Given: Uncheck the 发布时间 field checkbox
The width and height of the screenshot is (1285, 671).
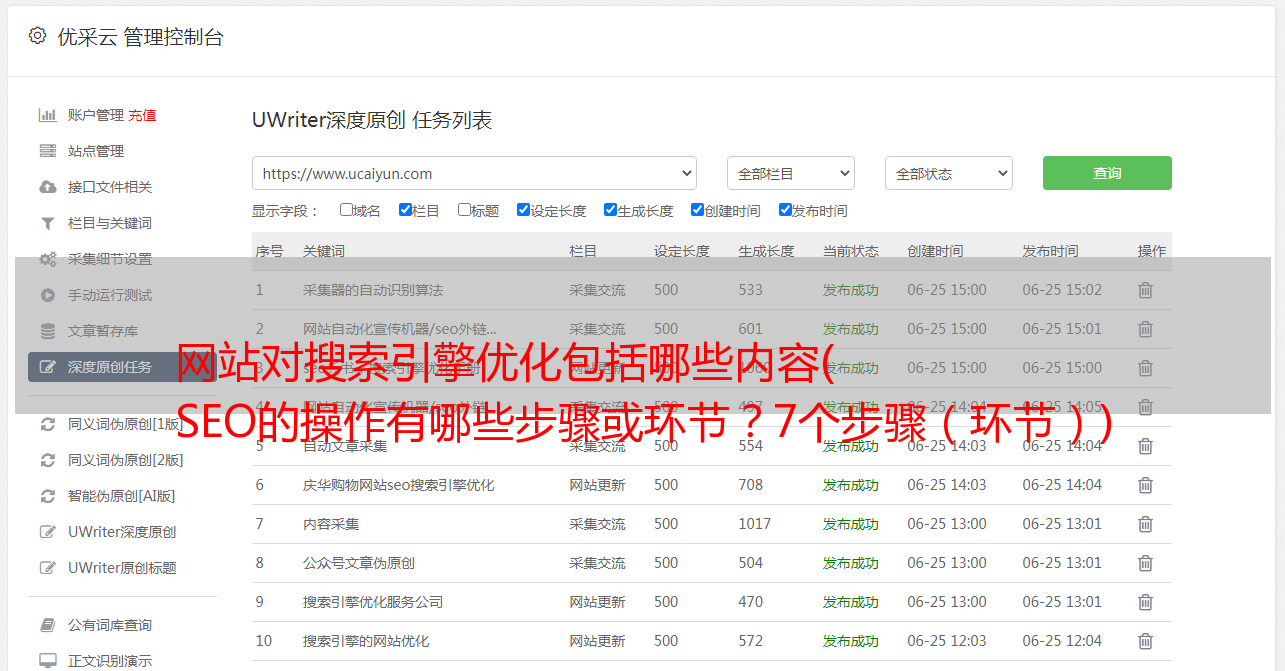Looking at the screenshot, I should pos(785,210).
